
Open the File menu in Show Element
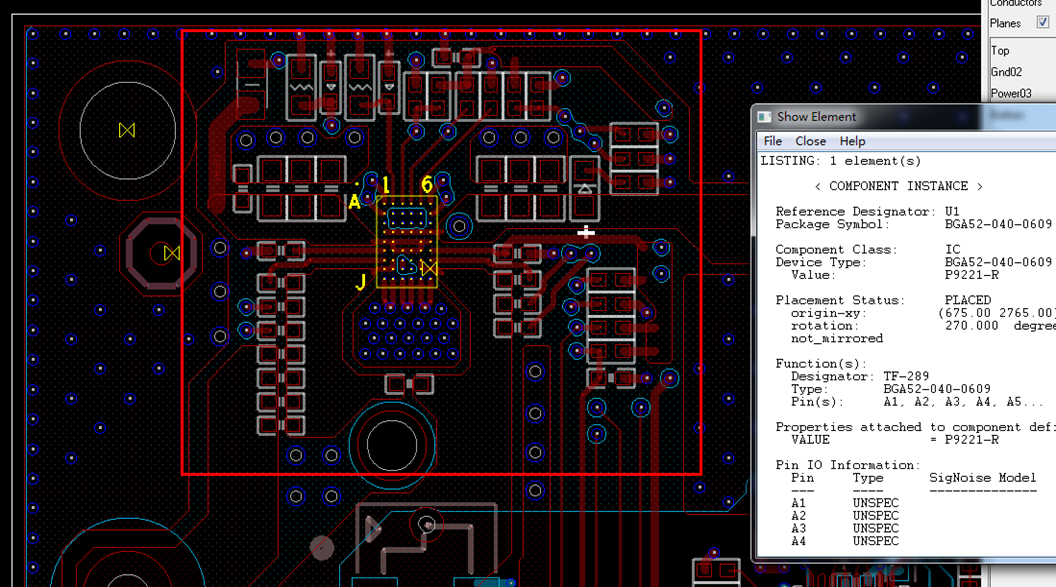[x=773, y=141]
